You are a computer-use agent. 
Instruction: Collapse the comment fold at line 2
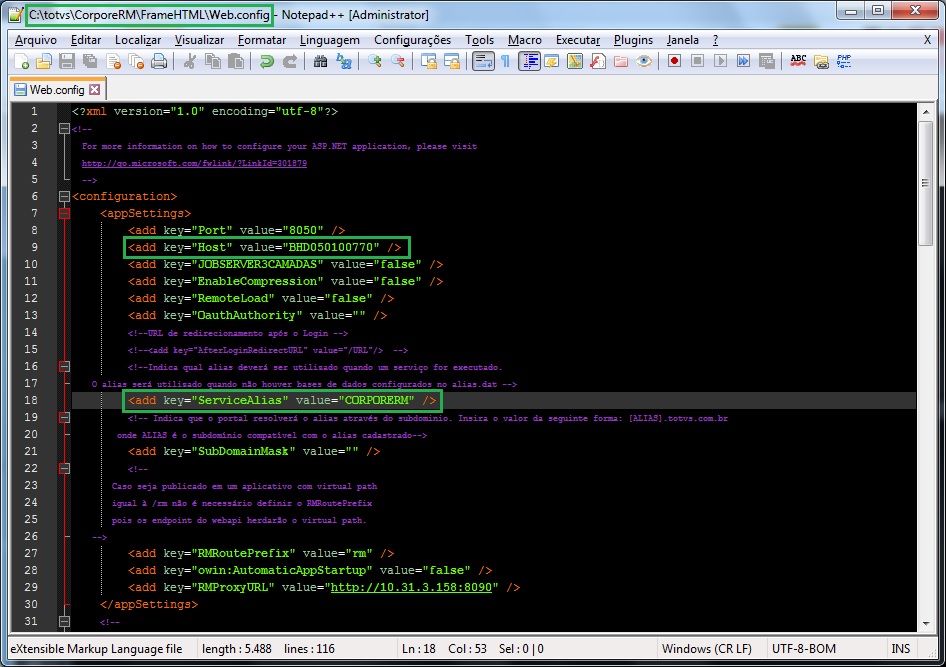tap(64, 128)
